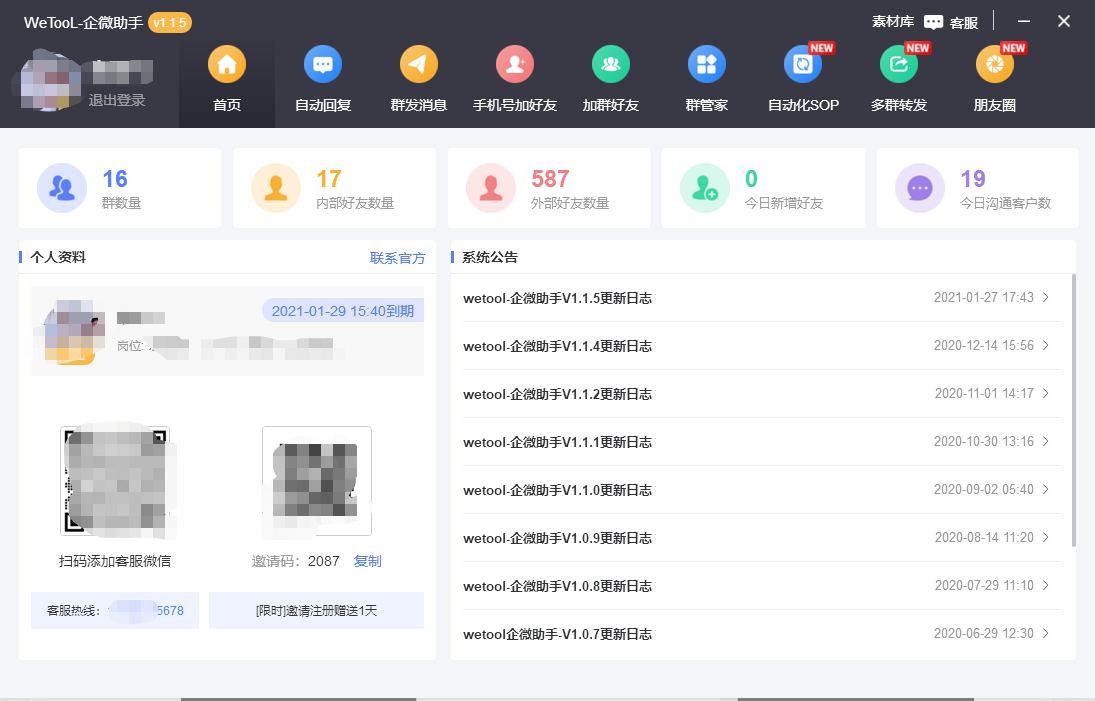Open wetool-企微助手V1.1.2更新日志 announcement title
The height and width of the screenshot is (701, 1095).
click(x=557, y=394)
